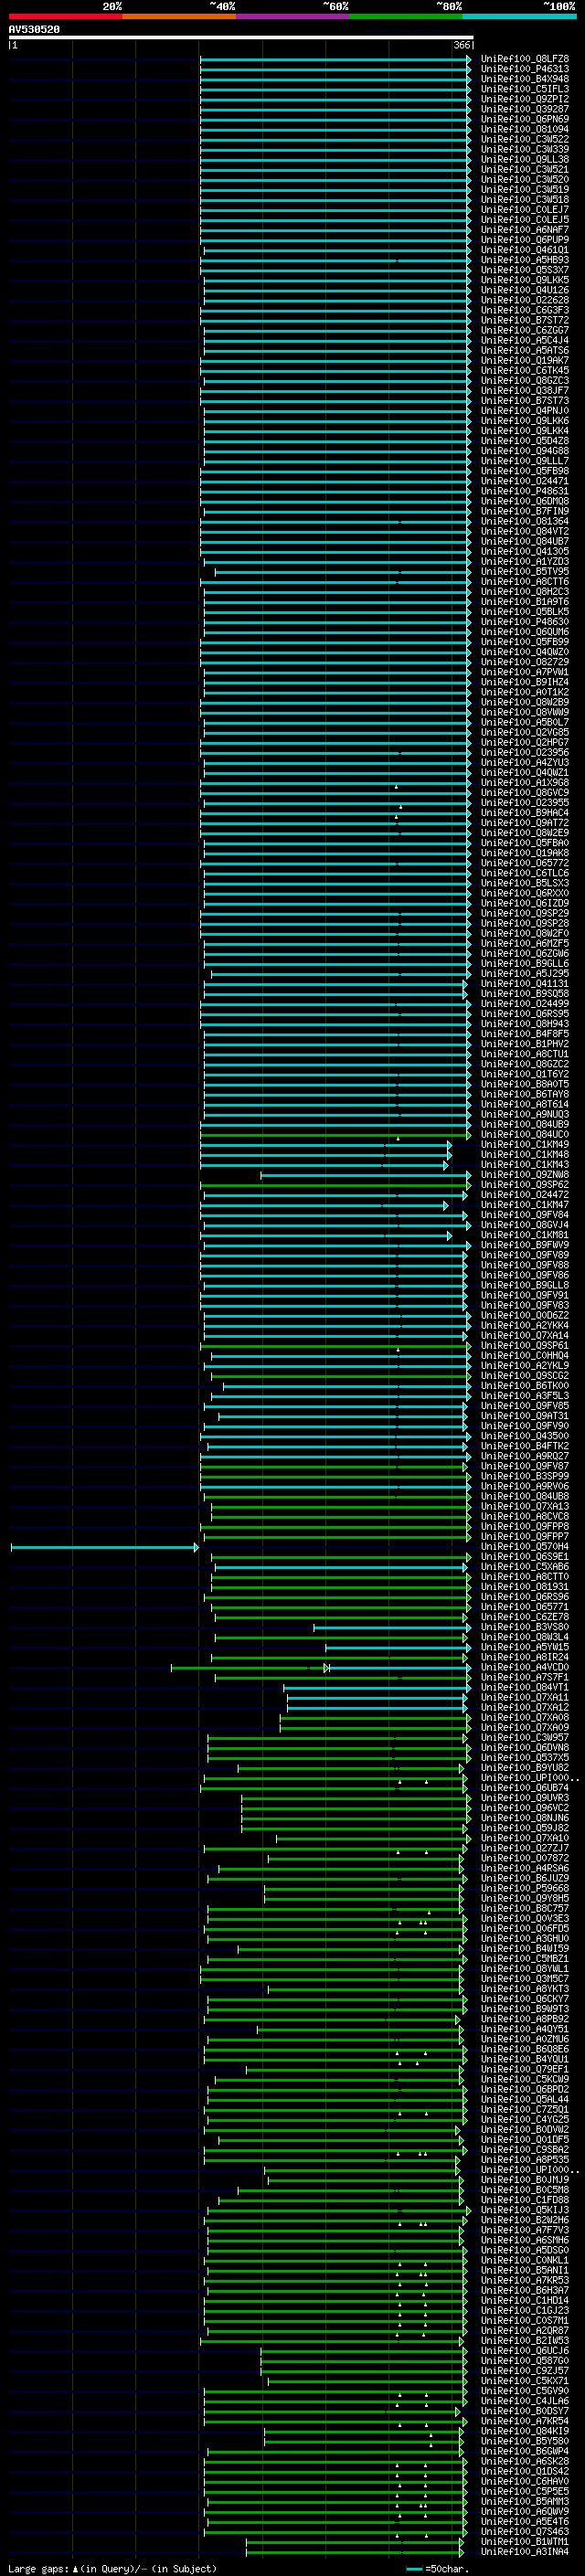Open the hit UniRef100_C5IFL3
This screenshot has width=585, height=2576.
click(x=525, y=89)
